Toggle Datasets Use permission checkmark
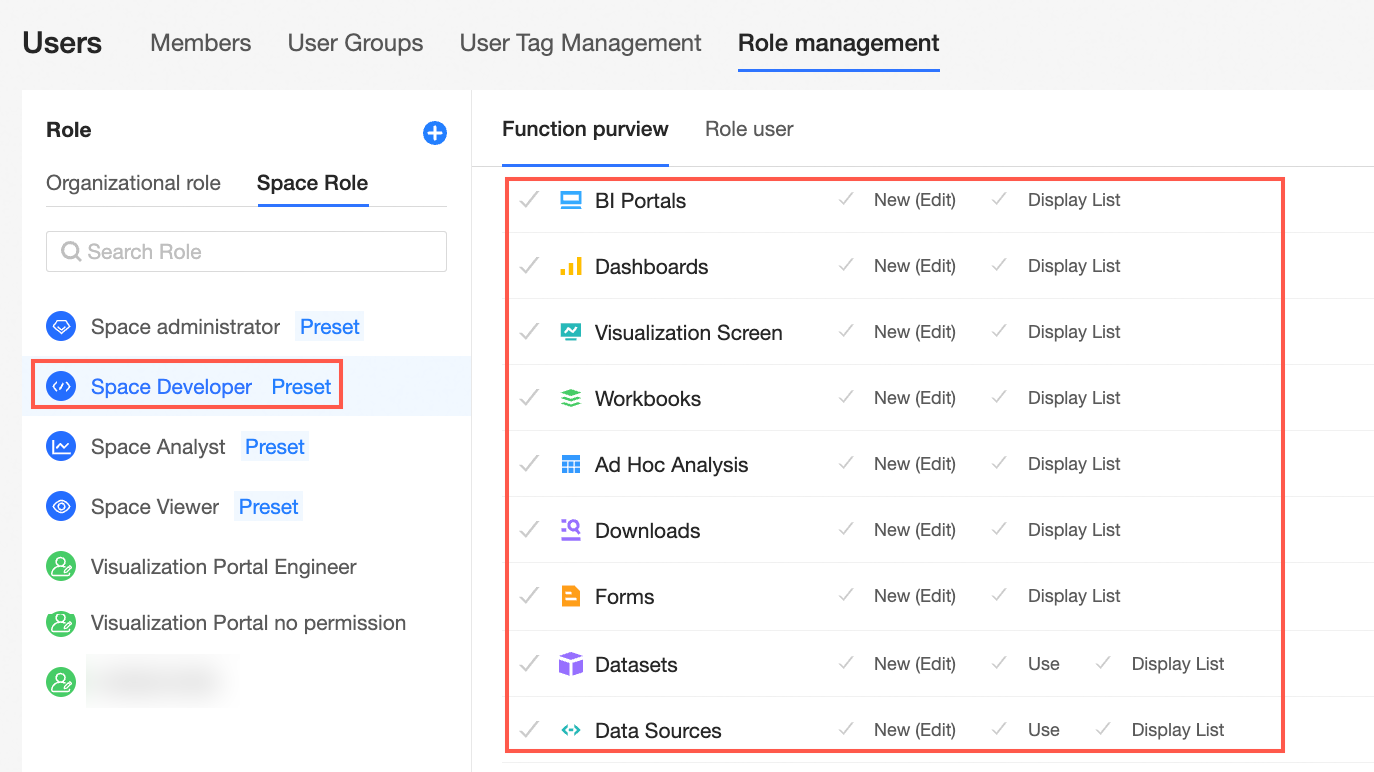 point(999,663)
